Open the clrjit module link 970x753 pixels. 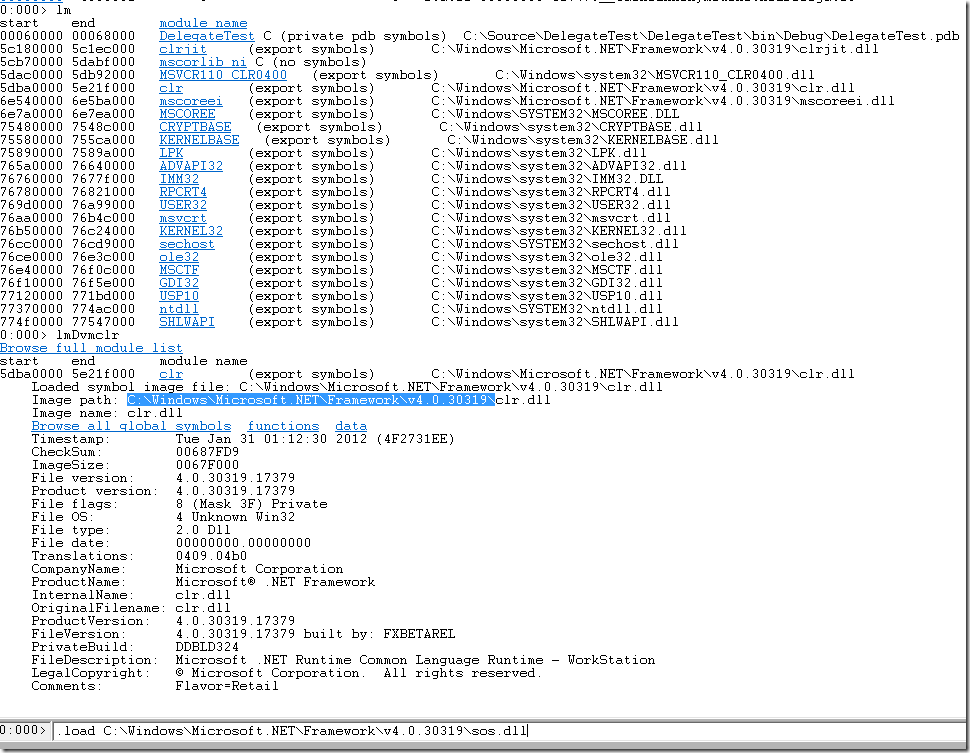click(182, 49)
